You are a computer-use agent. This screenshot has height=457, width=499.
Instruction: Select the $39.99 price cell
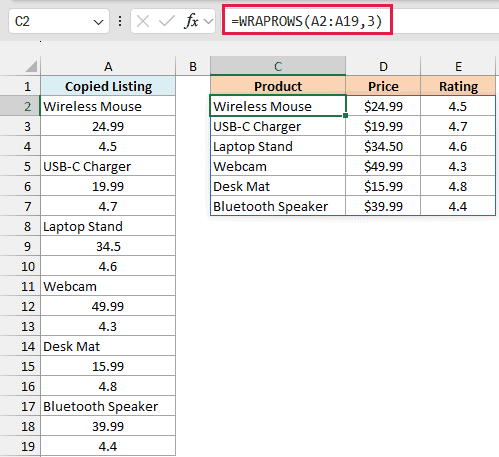tap(383, 206)
